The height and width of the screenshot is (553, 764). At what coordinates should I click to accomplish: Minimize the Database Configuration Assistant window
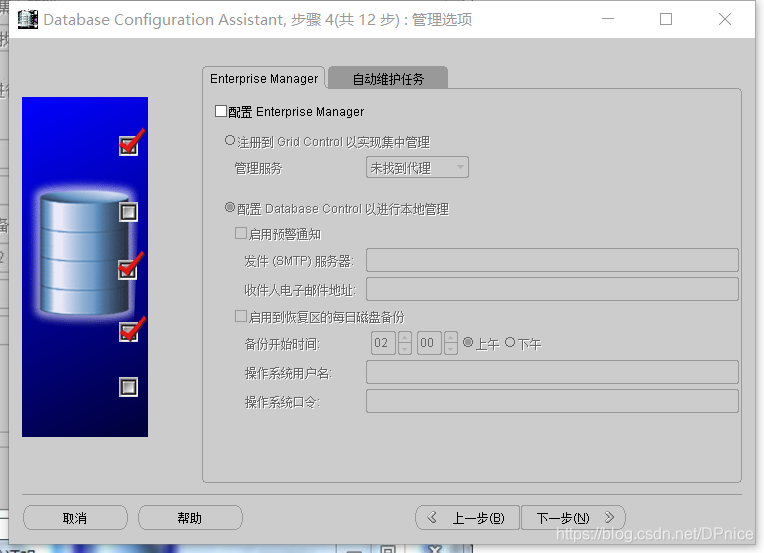click(x=608, y=19)
